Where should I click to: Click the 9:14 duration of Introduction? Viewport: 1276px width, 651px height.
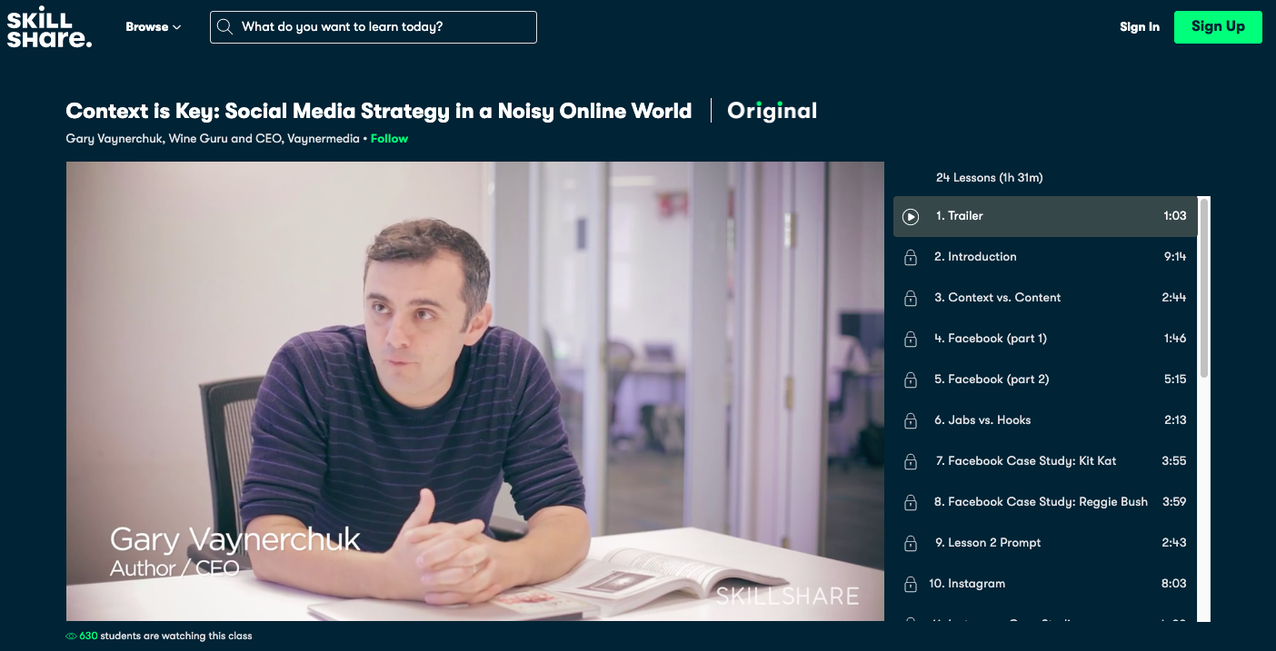(x=1175, y=257)
